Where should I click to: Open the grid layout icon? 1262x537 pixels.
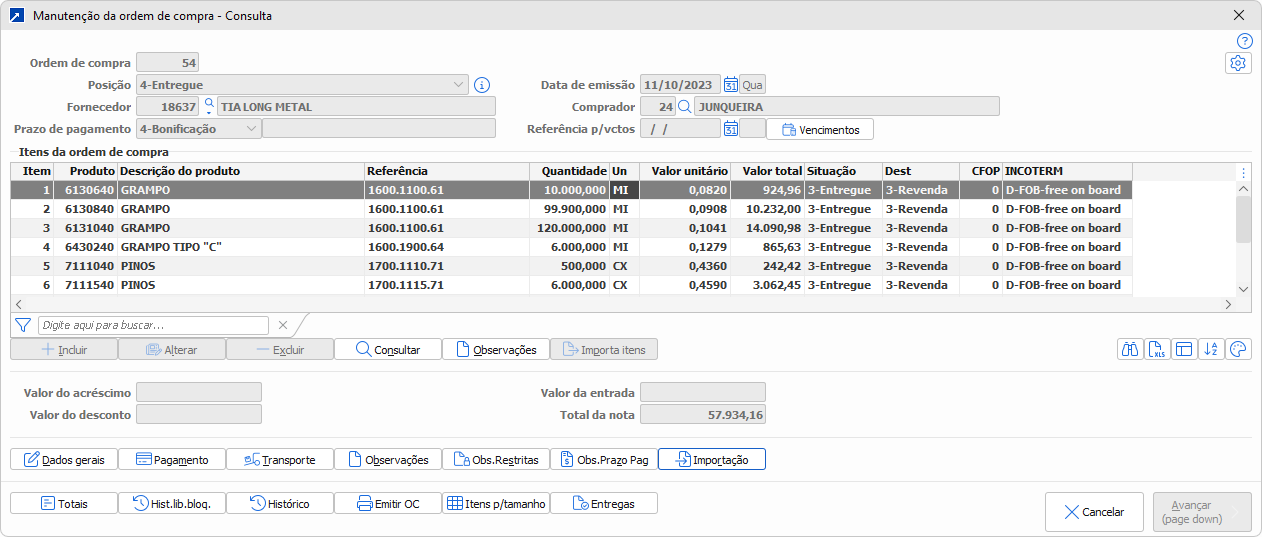click(1184, 349)
